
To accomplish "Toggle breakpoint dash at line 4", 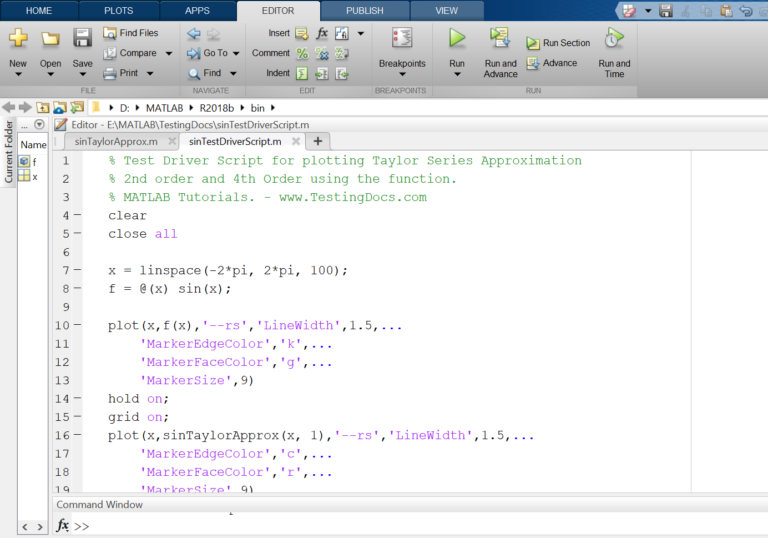I will 77,215.
